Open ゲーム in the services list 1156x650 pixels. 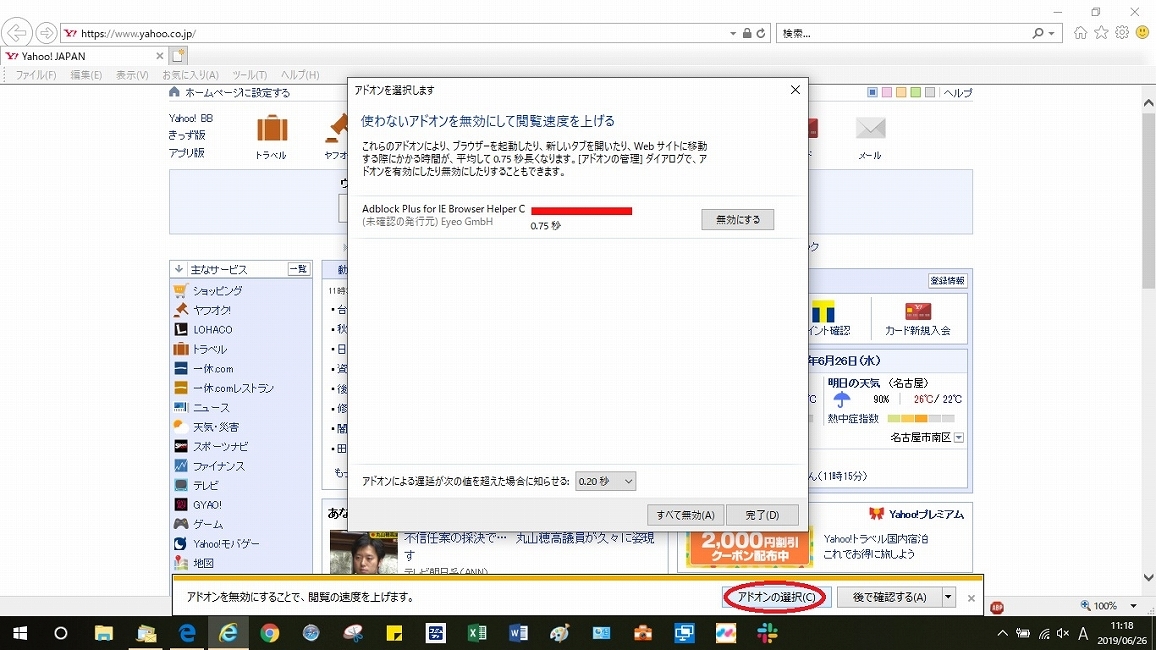(208, 525)
